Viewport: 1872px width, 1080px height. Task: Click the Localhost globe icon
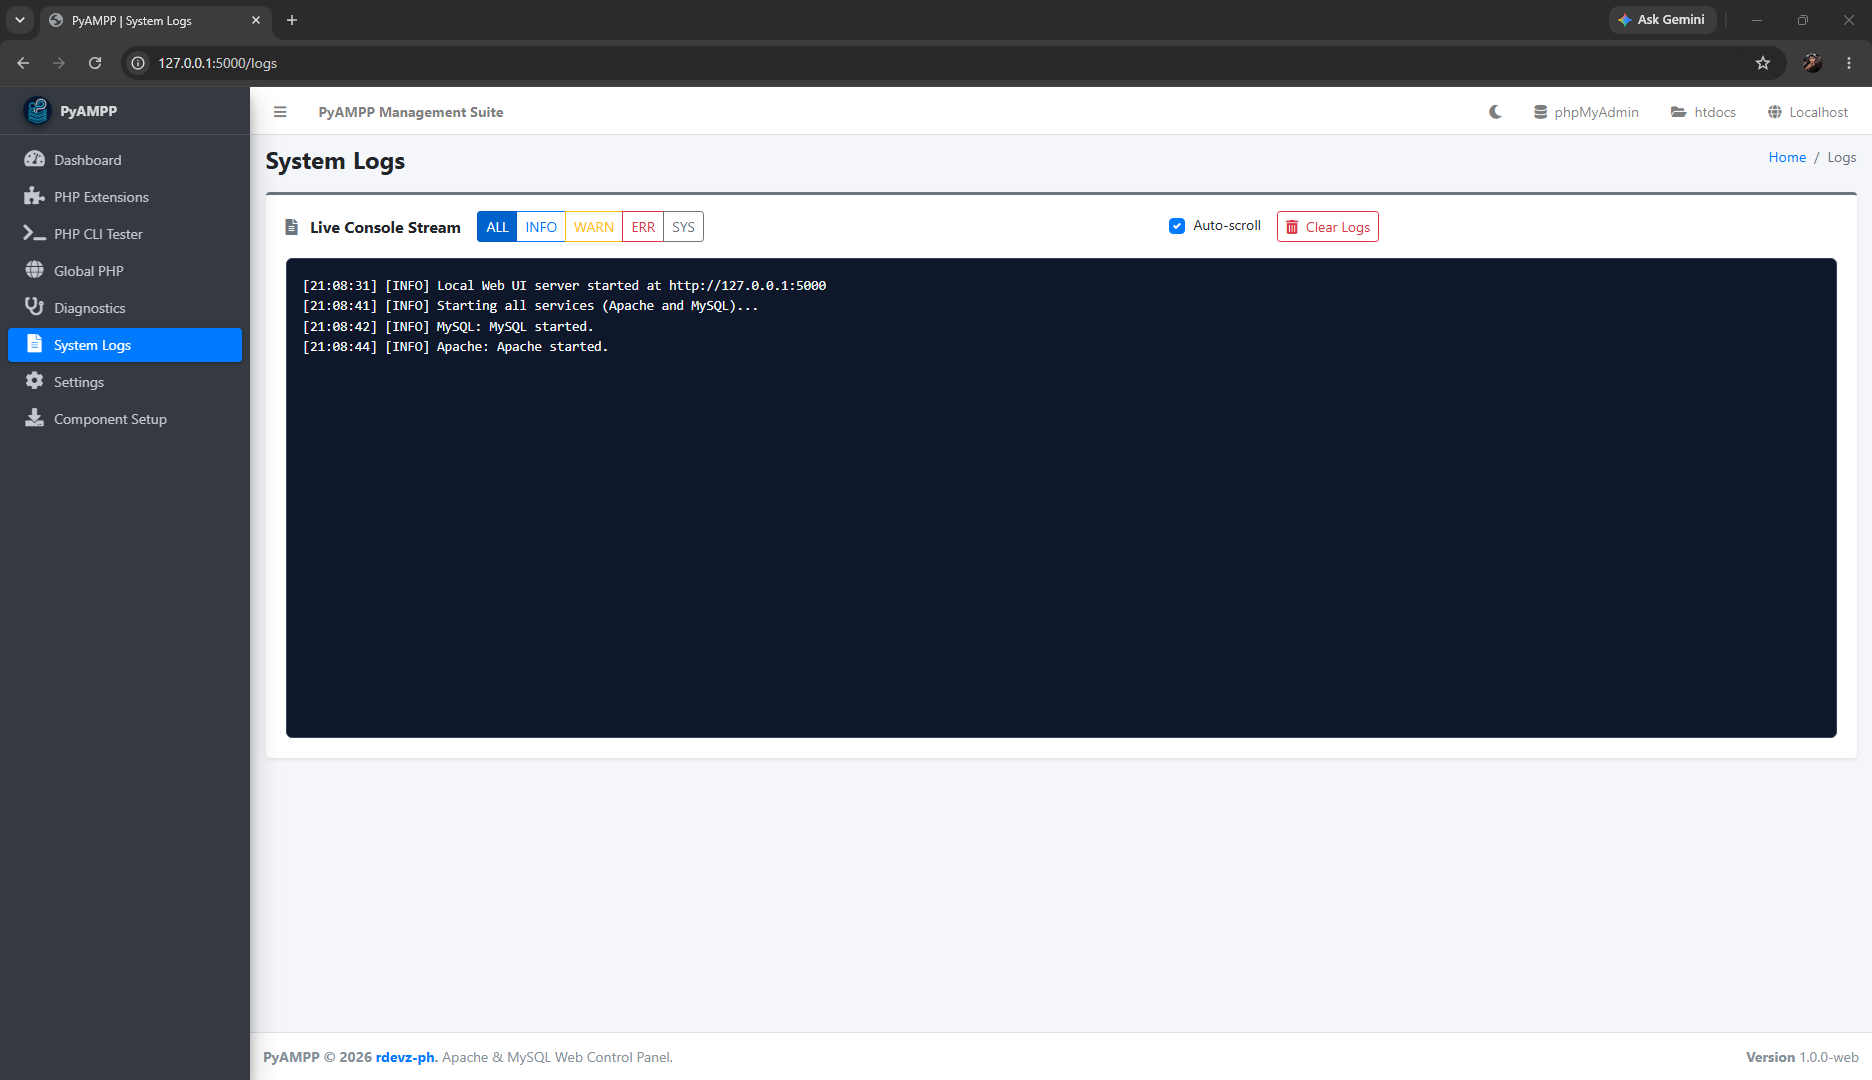[x=1775, y=112]
